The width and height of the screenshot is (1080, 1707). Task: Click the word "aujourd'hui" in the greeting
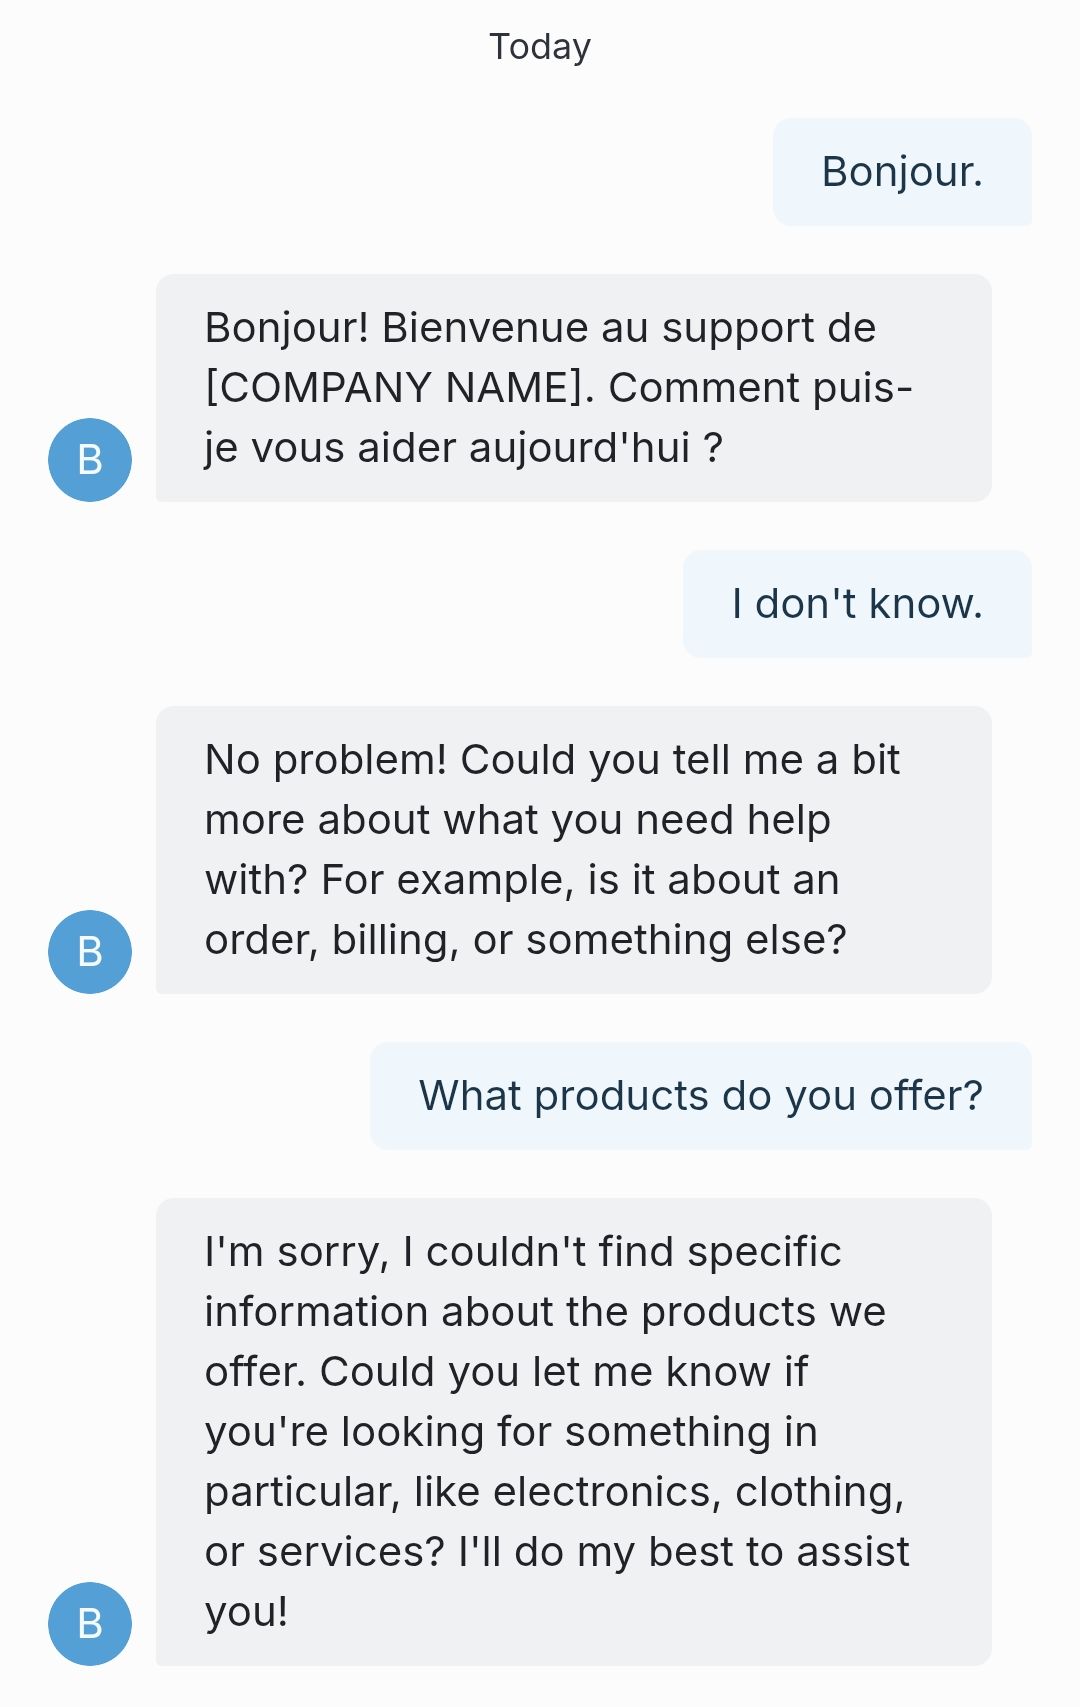click(x=580, y=448)
